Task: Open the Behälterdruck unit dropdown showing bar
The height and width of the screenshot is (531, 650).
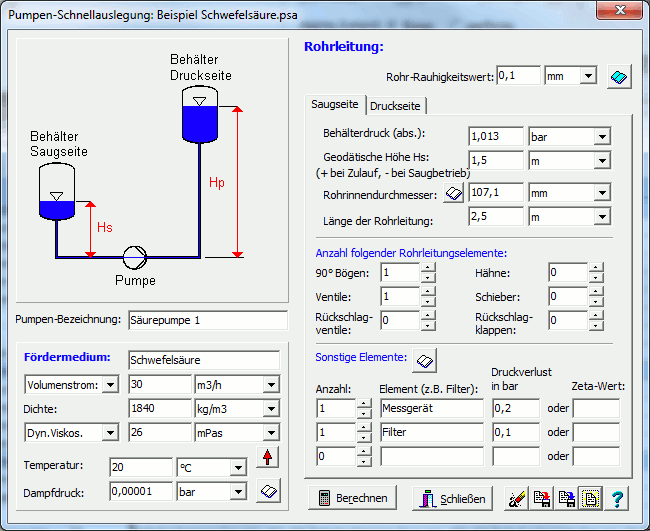Action: [601, 136]
